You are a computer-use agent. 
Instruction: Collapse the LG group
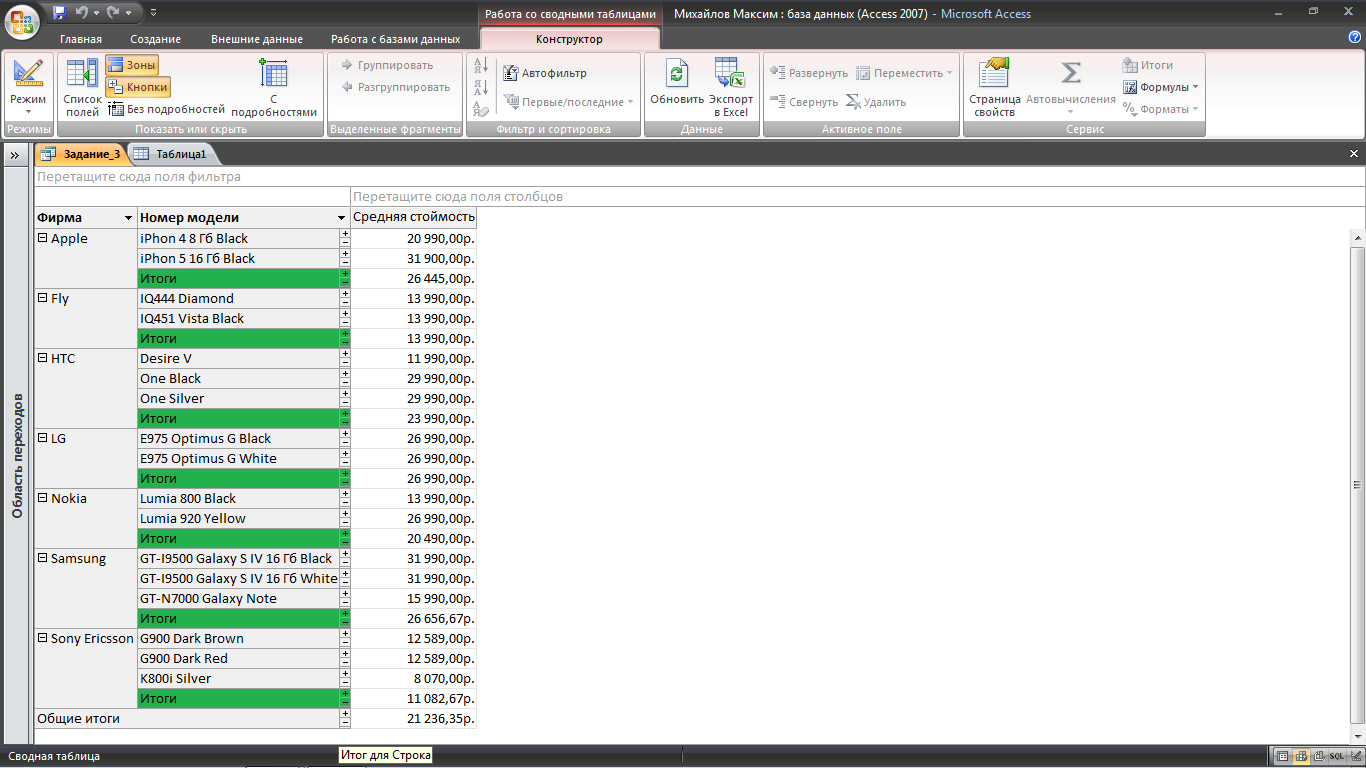[x=42, y=438]
